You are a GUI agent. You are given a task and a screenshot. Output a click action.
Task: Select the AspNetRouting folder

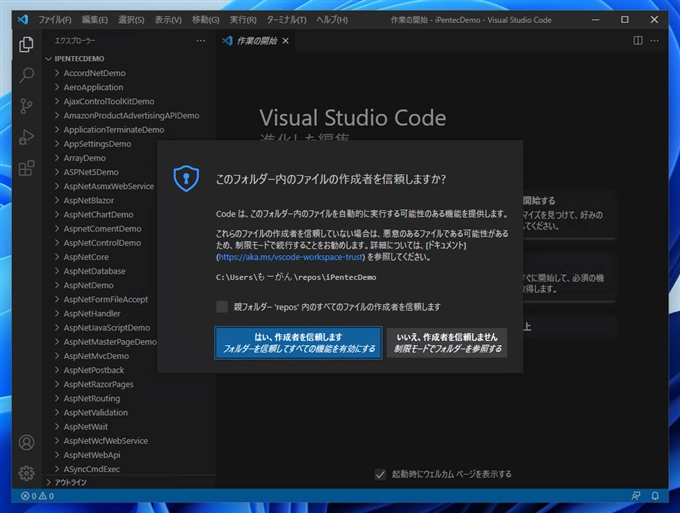click(92, 399)
